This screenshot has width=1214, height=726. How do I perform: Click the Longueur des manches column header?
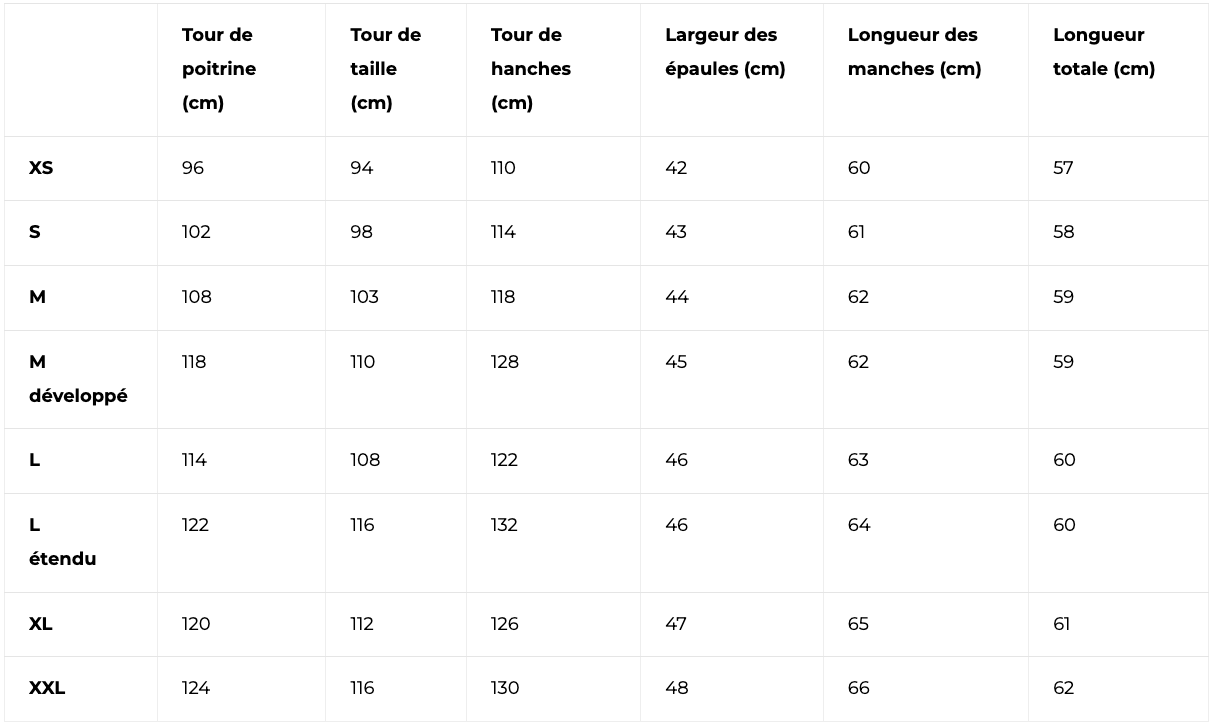tap(914, 52)
